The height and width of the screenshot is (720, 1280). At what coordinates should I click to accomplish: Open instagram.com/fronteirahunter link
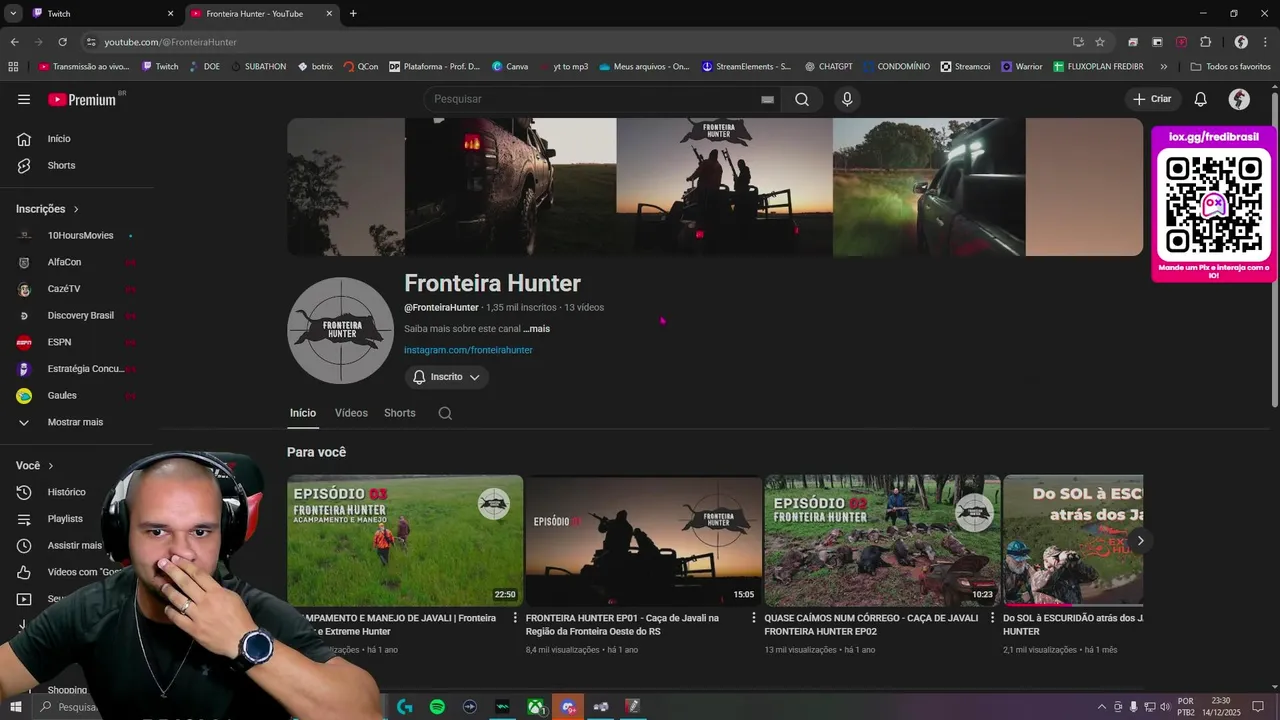coord(468,350)
